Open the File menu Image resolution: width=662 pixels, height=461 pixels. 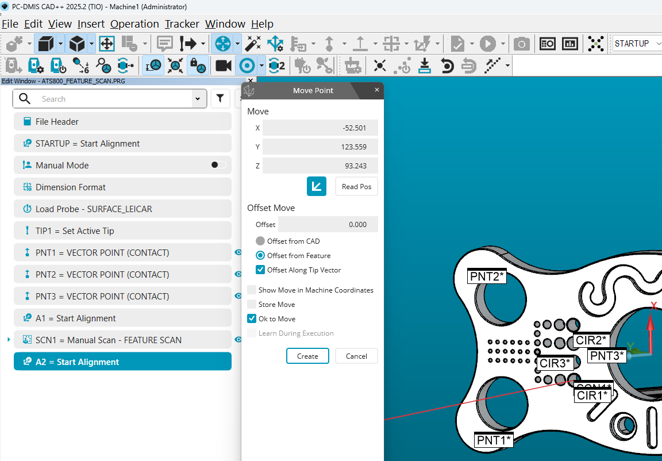(x=10, y=24)
